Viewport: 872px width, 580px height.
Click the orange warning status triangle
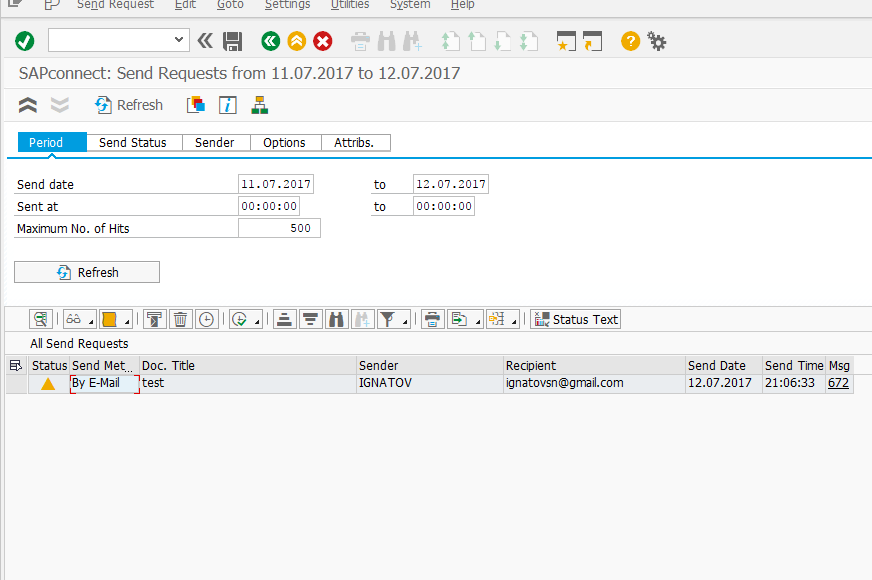(48, 383)
